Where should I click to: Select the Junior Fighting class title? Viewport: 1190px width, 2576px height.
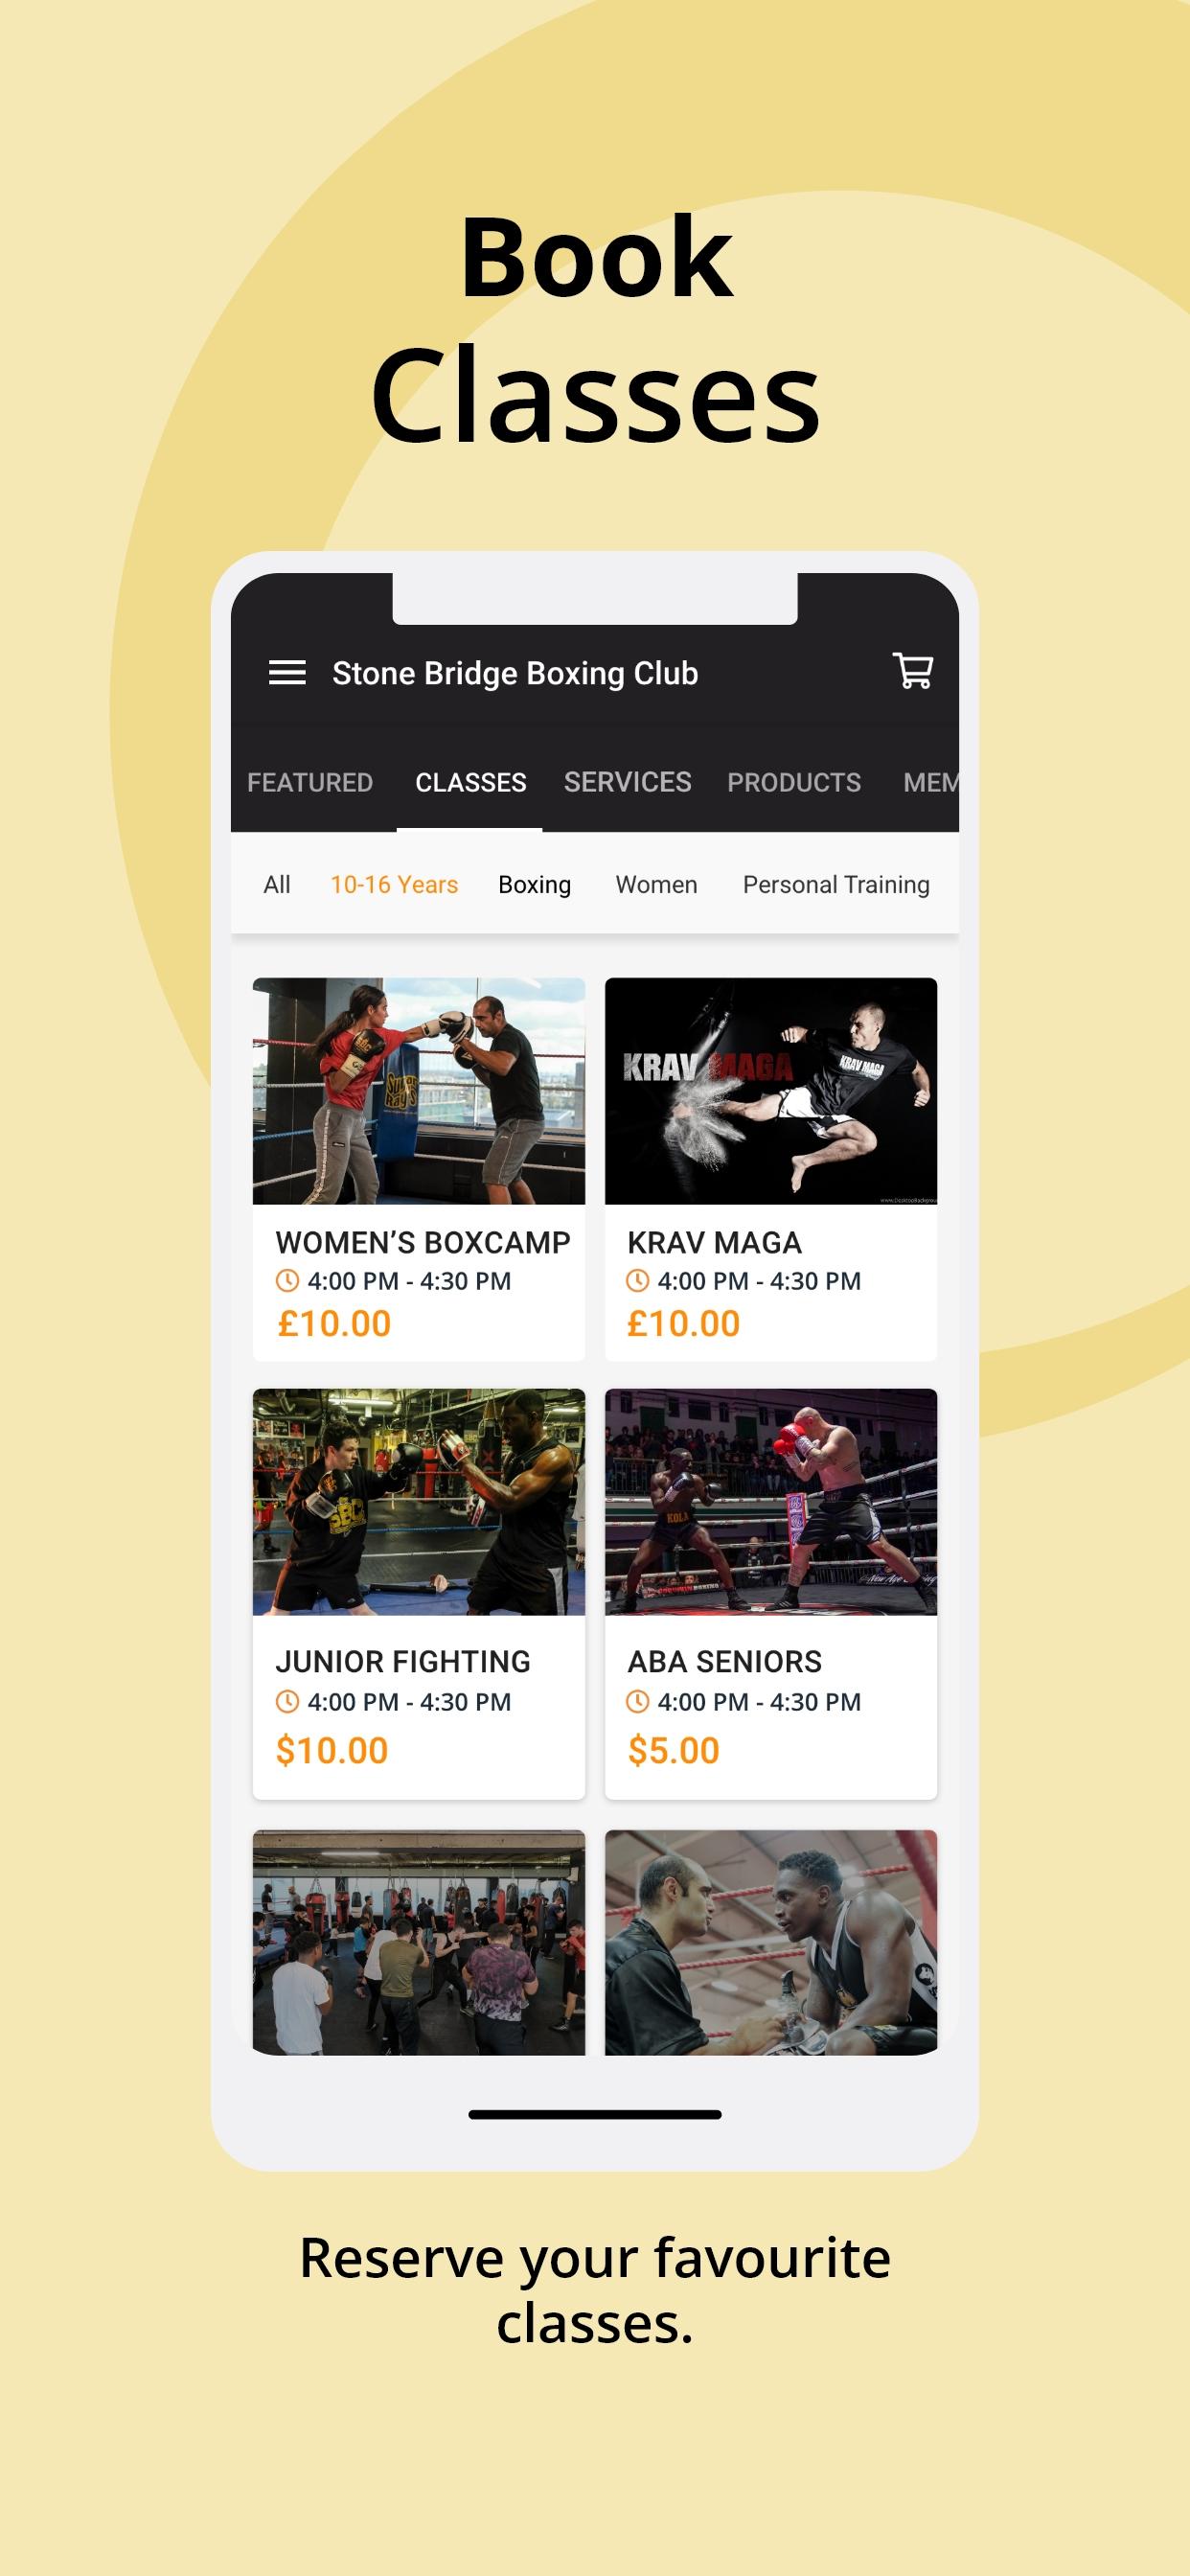coord(403,1662)
